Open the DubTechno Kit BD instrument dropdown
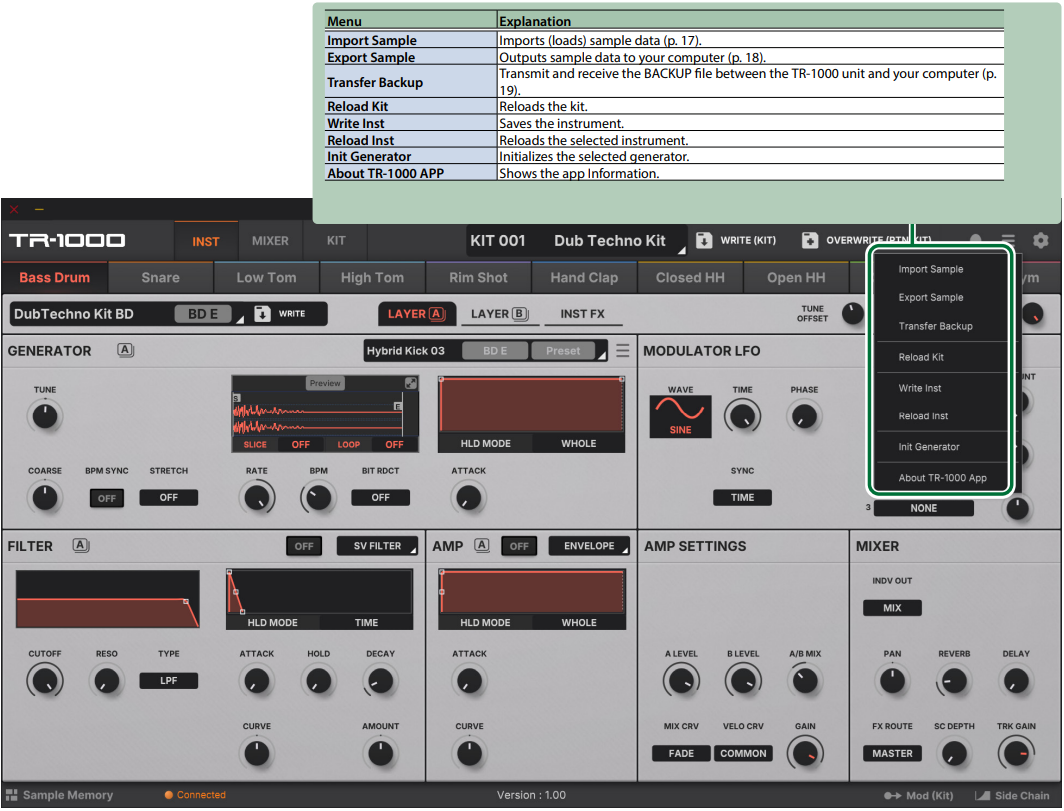Image resolution: width=1064 pixels, height=811 pixels. click(x=128, y=314)
